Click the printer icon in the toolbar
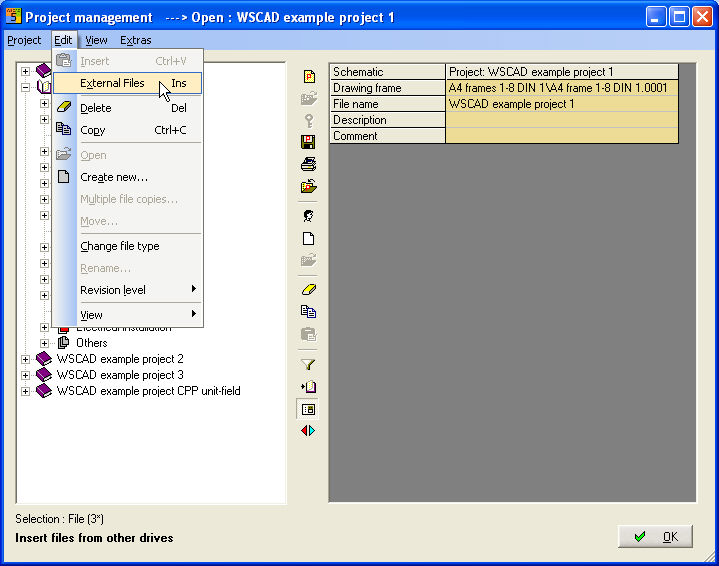The height and width of the screenshot is (566, 719). [x=308, y=164]
